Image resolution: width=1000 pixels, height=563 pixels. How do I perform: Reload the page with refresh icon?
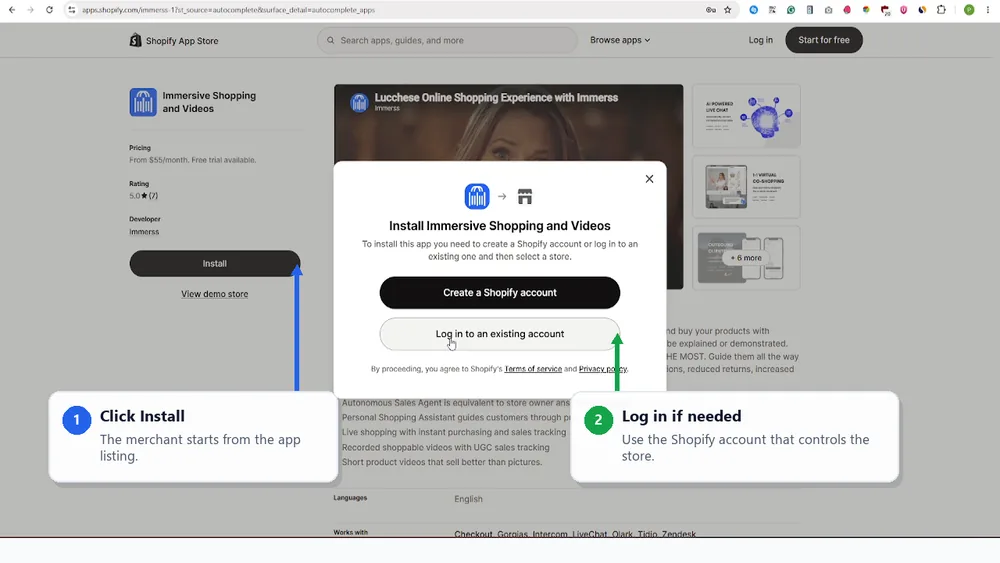coord(49,10)
